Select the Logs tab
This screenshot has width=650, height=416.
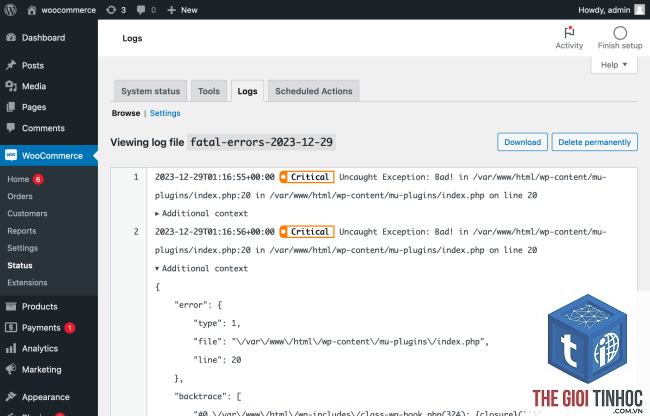[247, 91]
